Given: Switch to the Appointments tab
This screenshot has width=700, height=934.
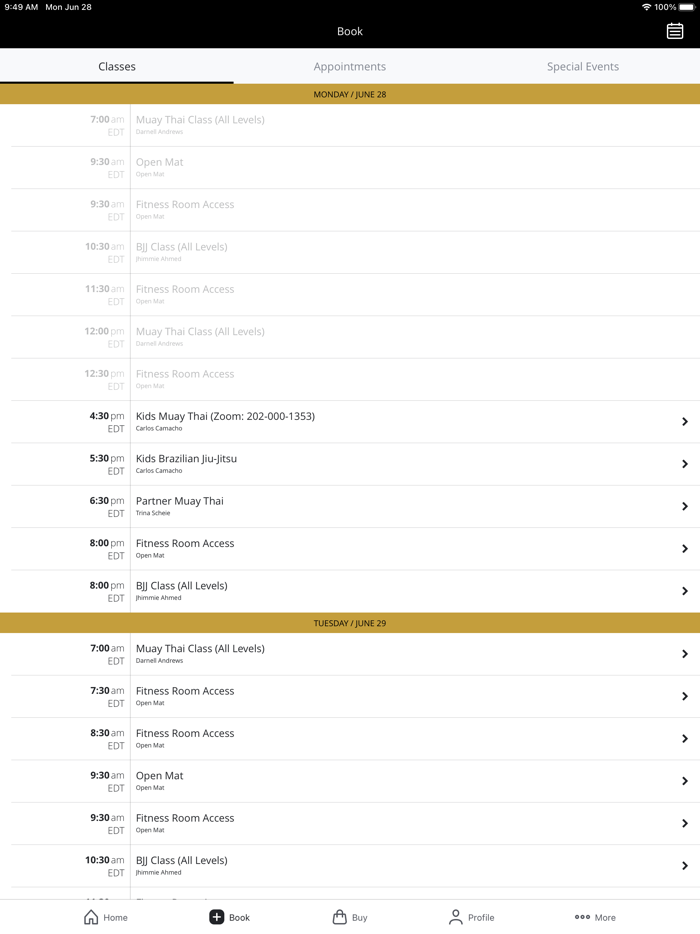Looking at the screenshot, I should click(350, 67).
